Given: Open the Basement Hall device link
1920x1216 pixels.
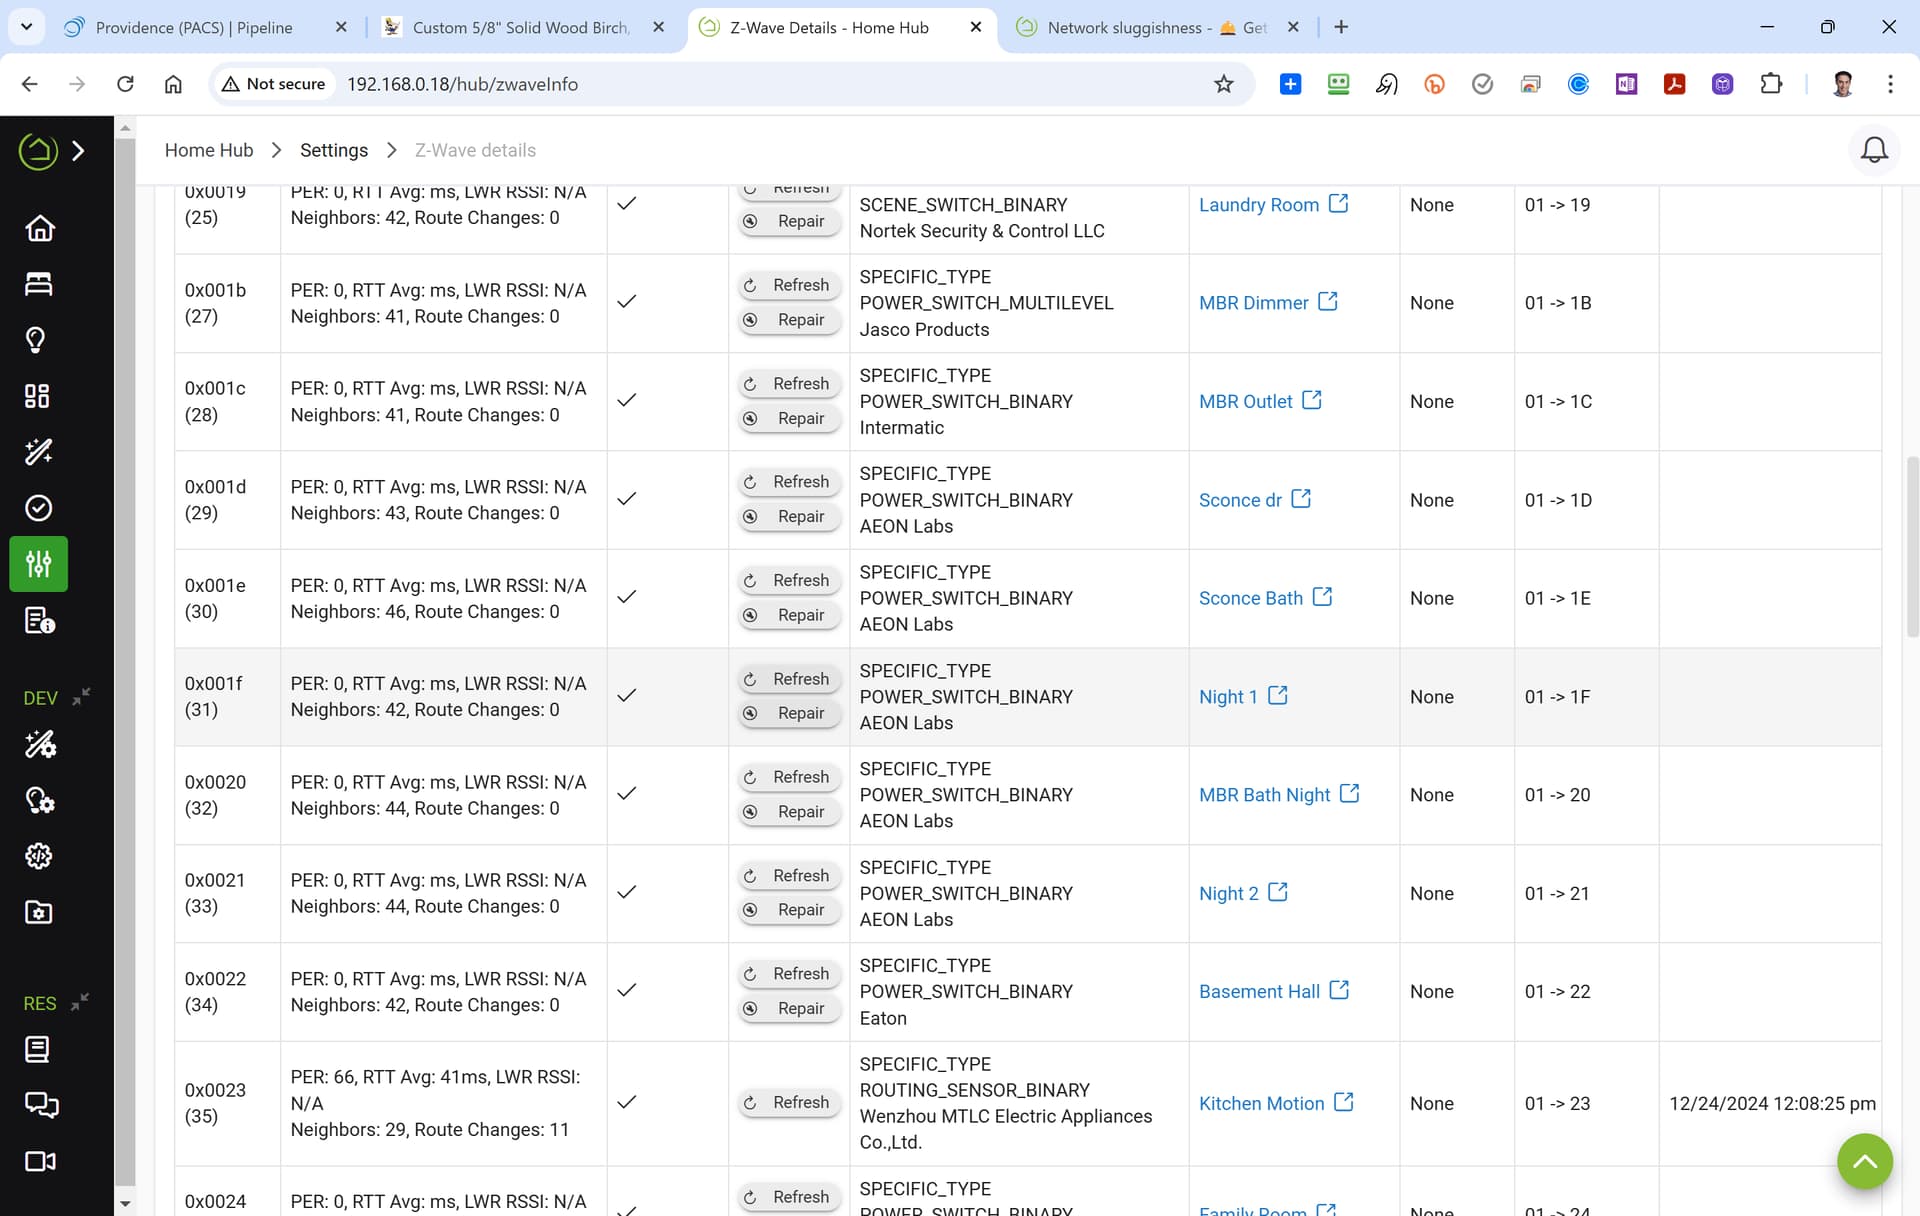Looking at the screenshot, I should click(1260, 991).
